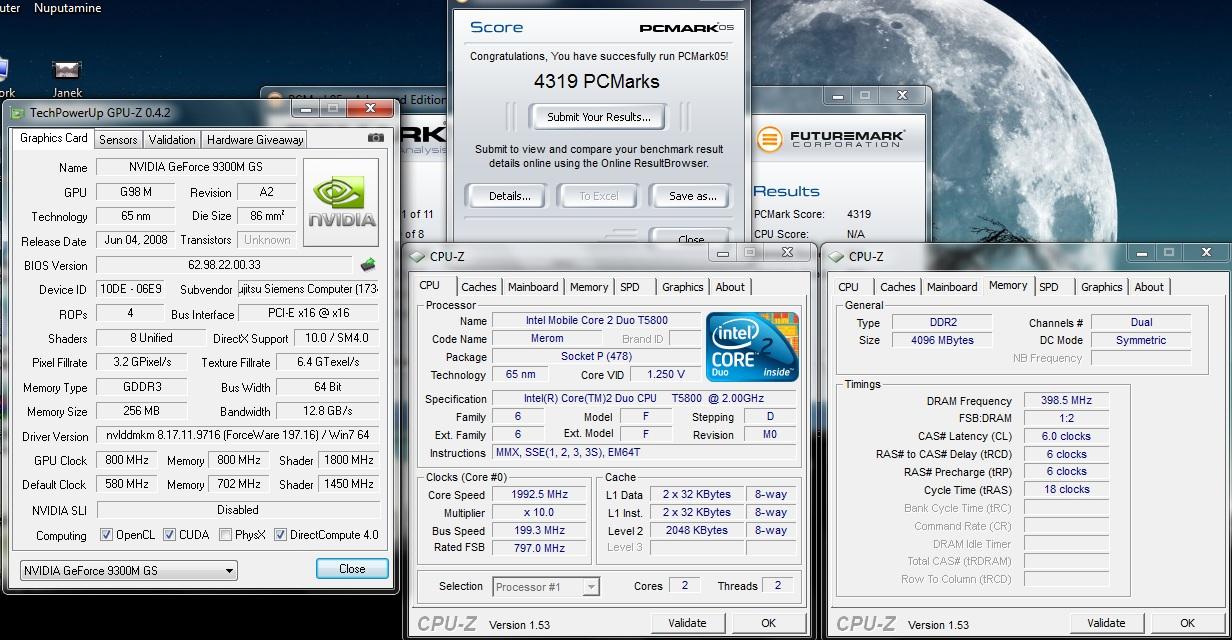
Task: Take a GPU-Z screenshot with camera icon
Action: 376,138
